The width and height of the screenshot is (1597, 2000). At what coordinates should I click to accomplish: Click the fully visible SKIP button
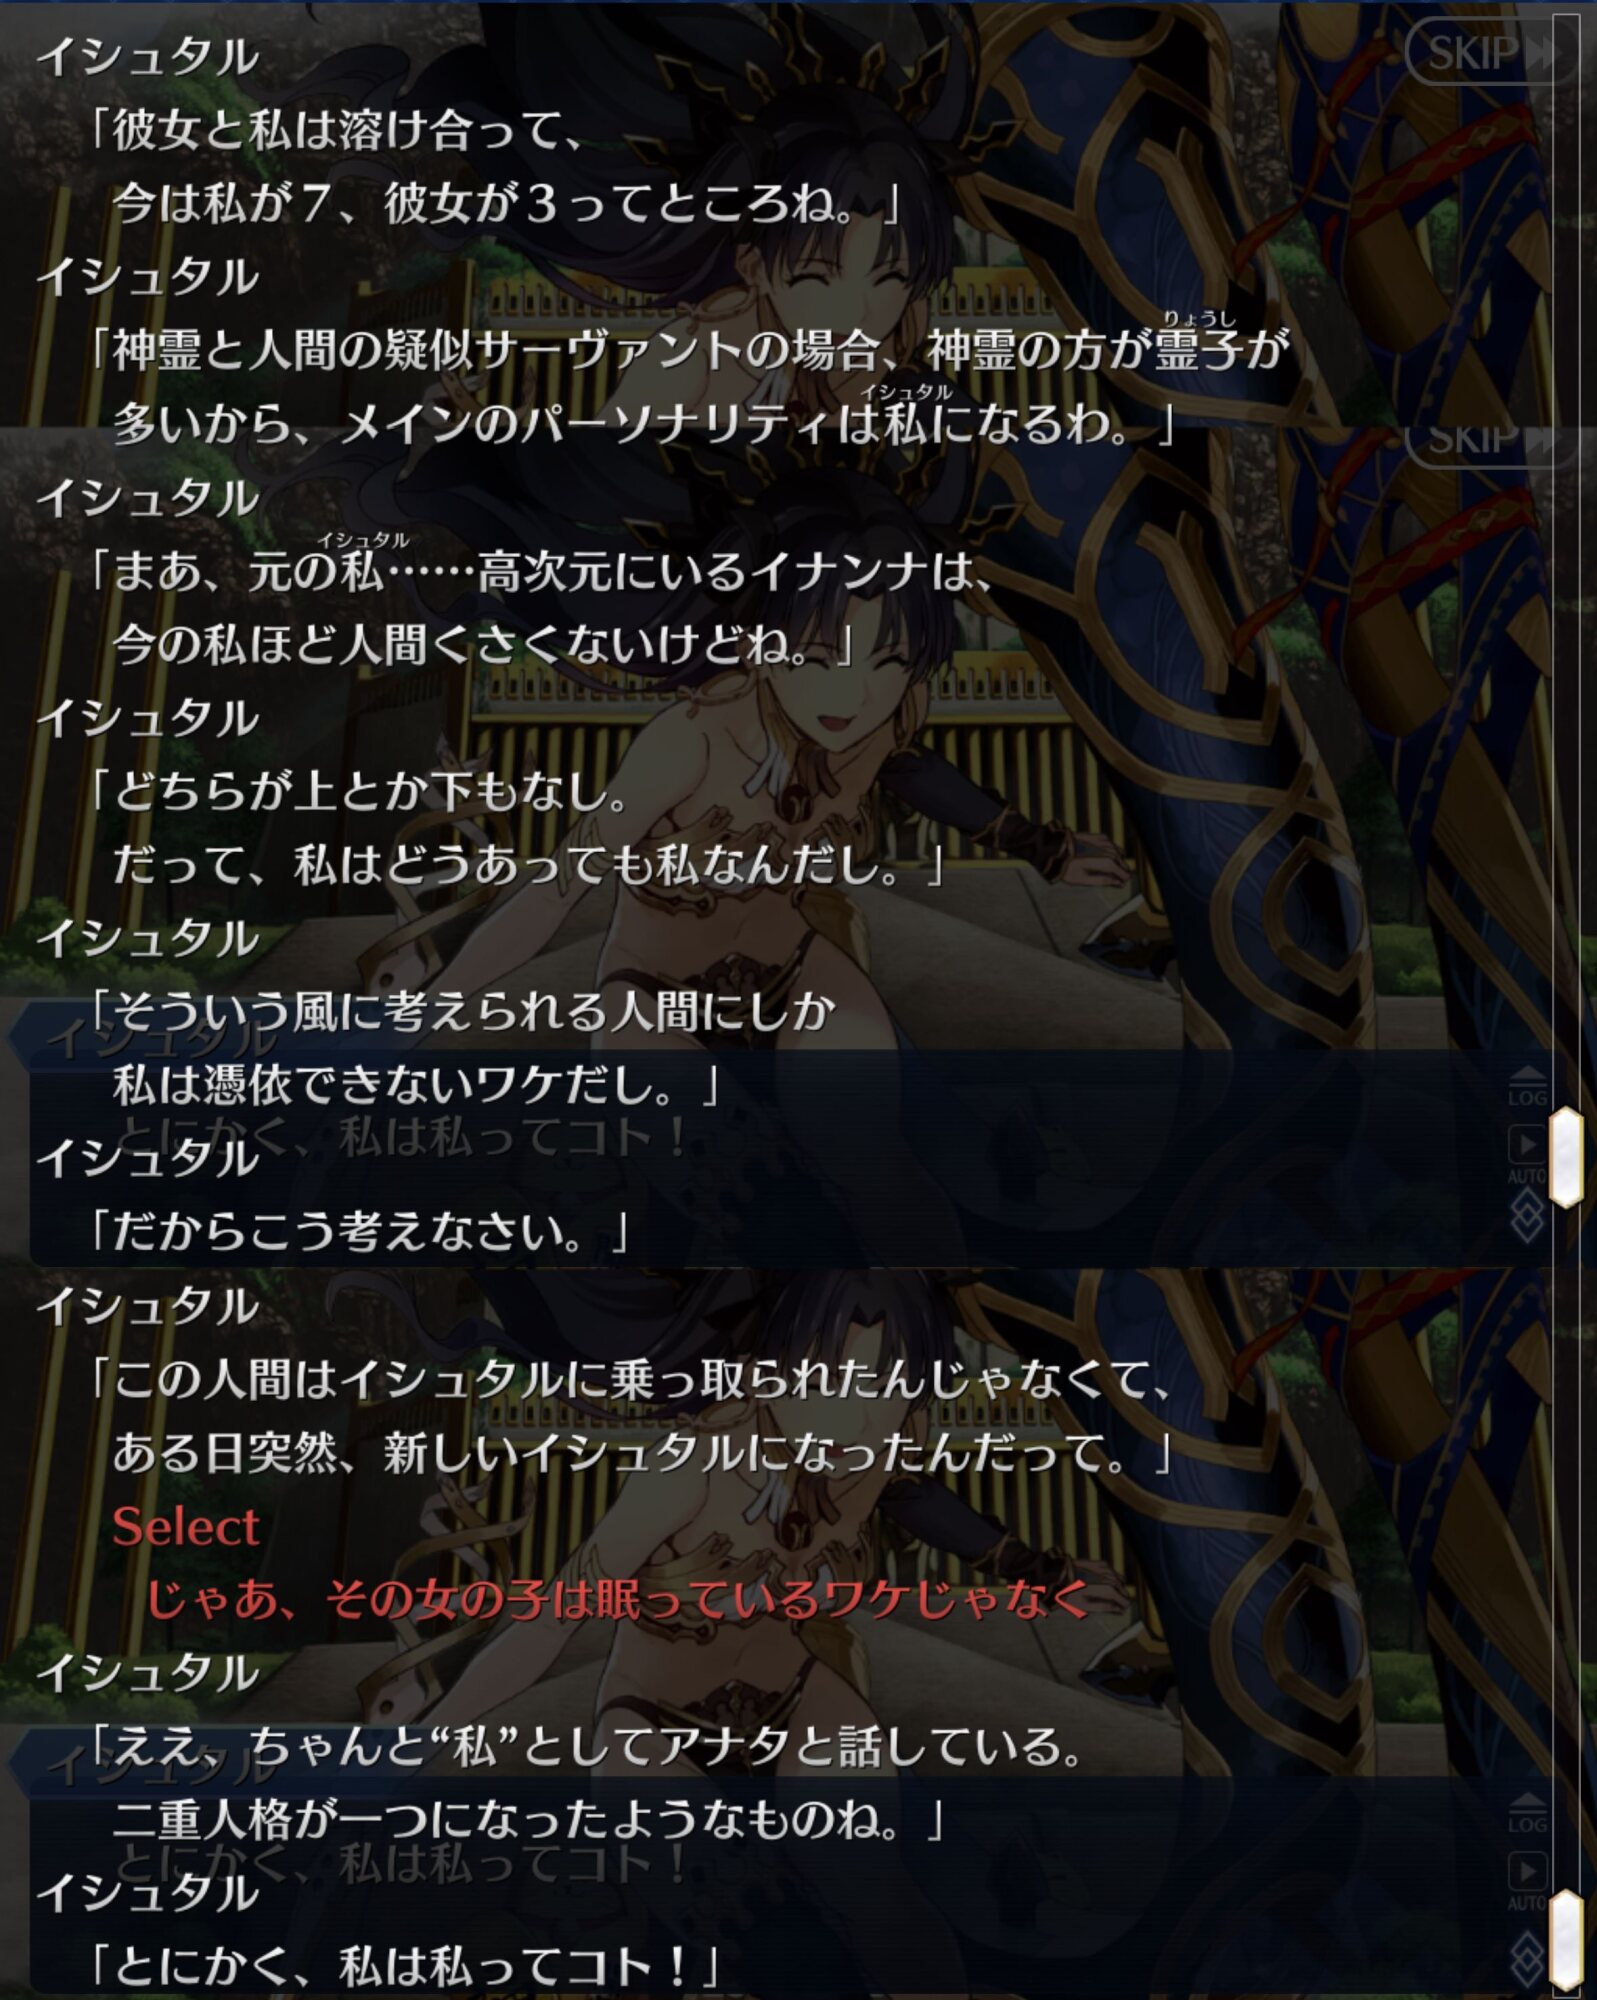[x=1488, y=52]
